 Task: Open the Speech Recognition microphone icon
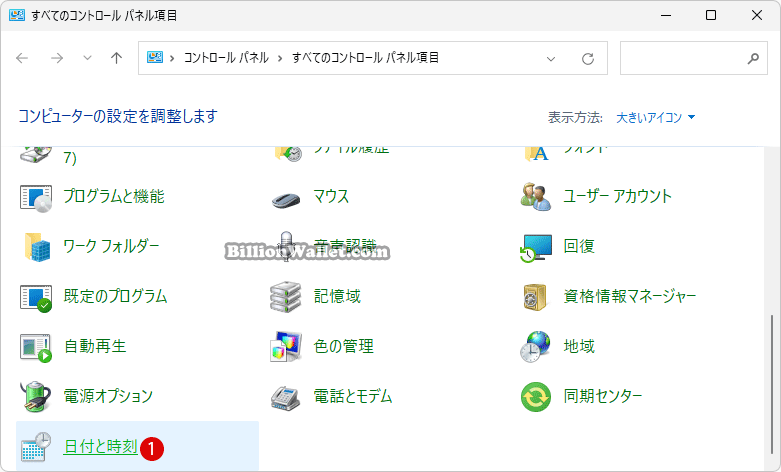tap(286, 246)
